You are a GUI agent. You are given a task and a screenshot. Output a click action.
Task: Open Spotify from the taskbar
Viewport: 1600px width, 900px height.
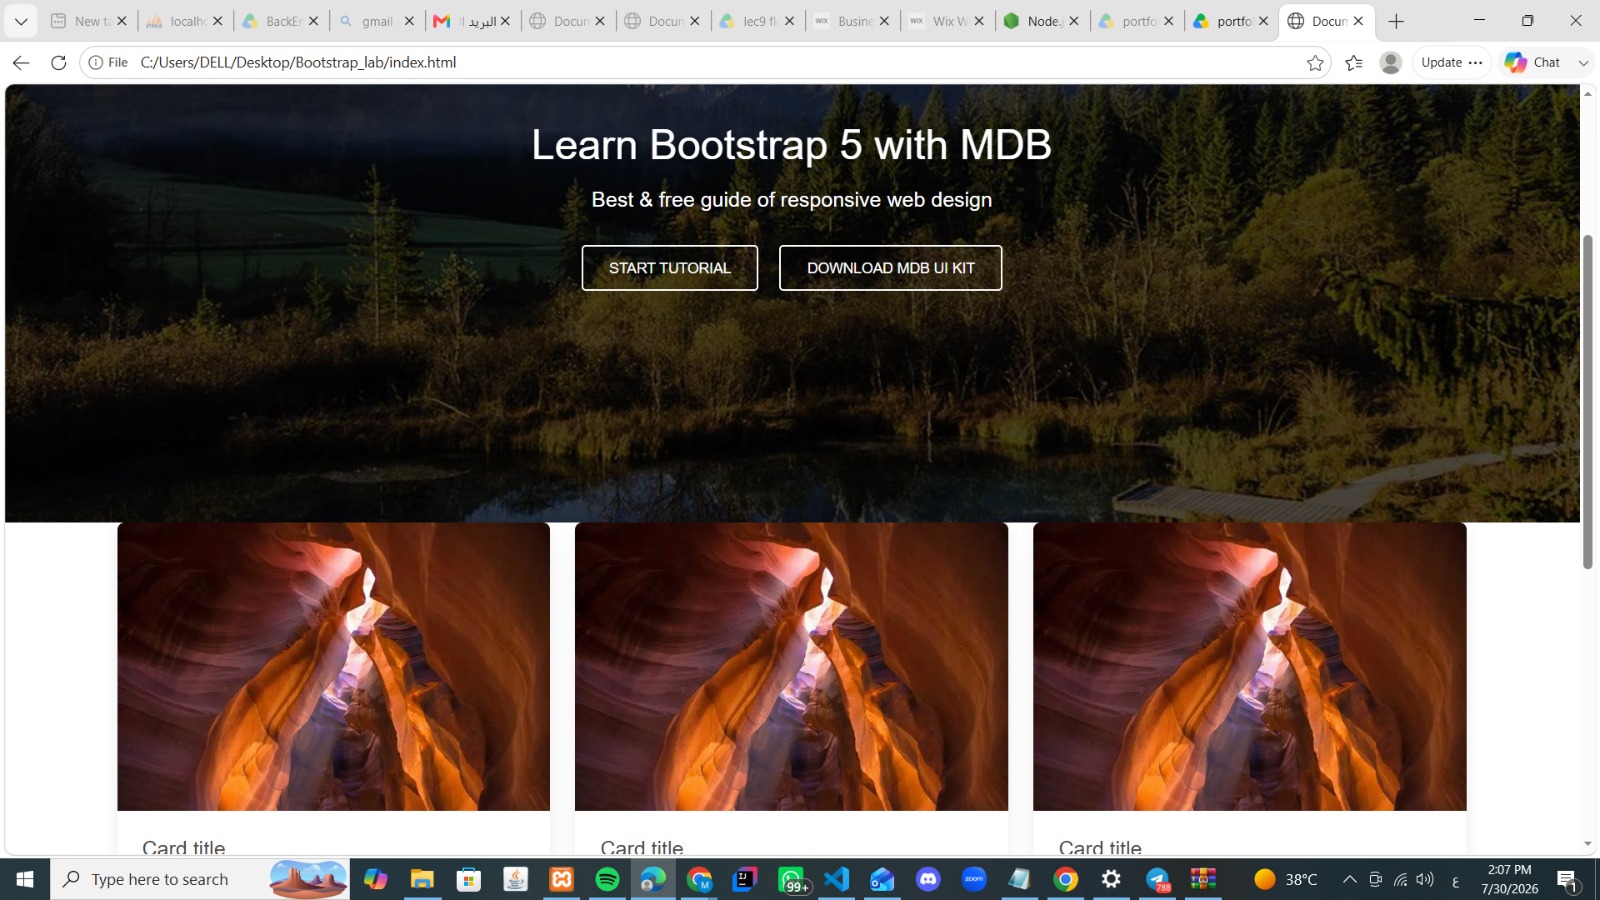pyautogui.click(x=608, y=879)
